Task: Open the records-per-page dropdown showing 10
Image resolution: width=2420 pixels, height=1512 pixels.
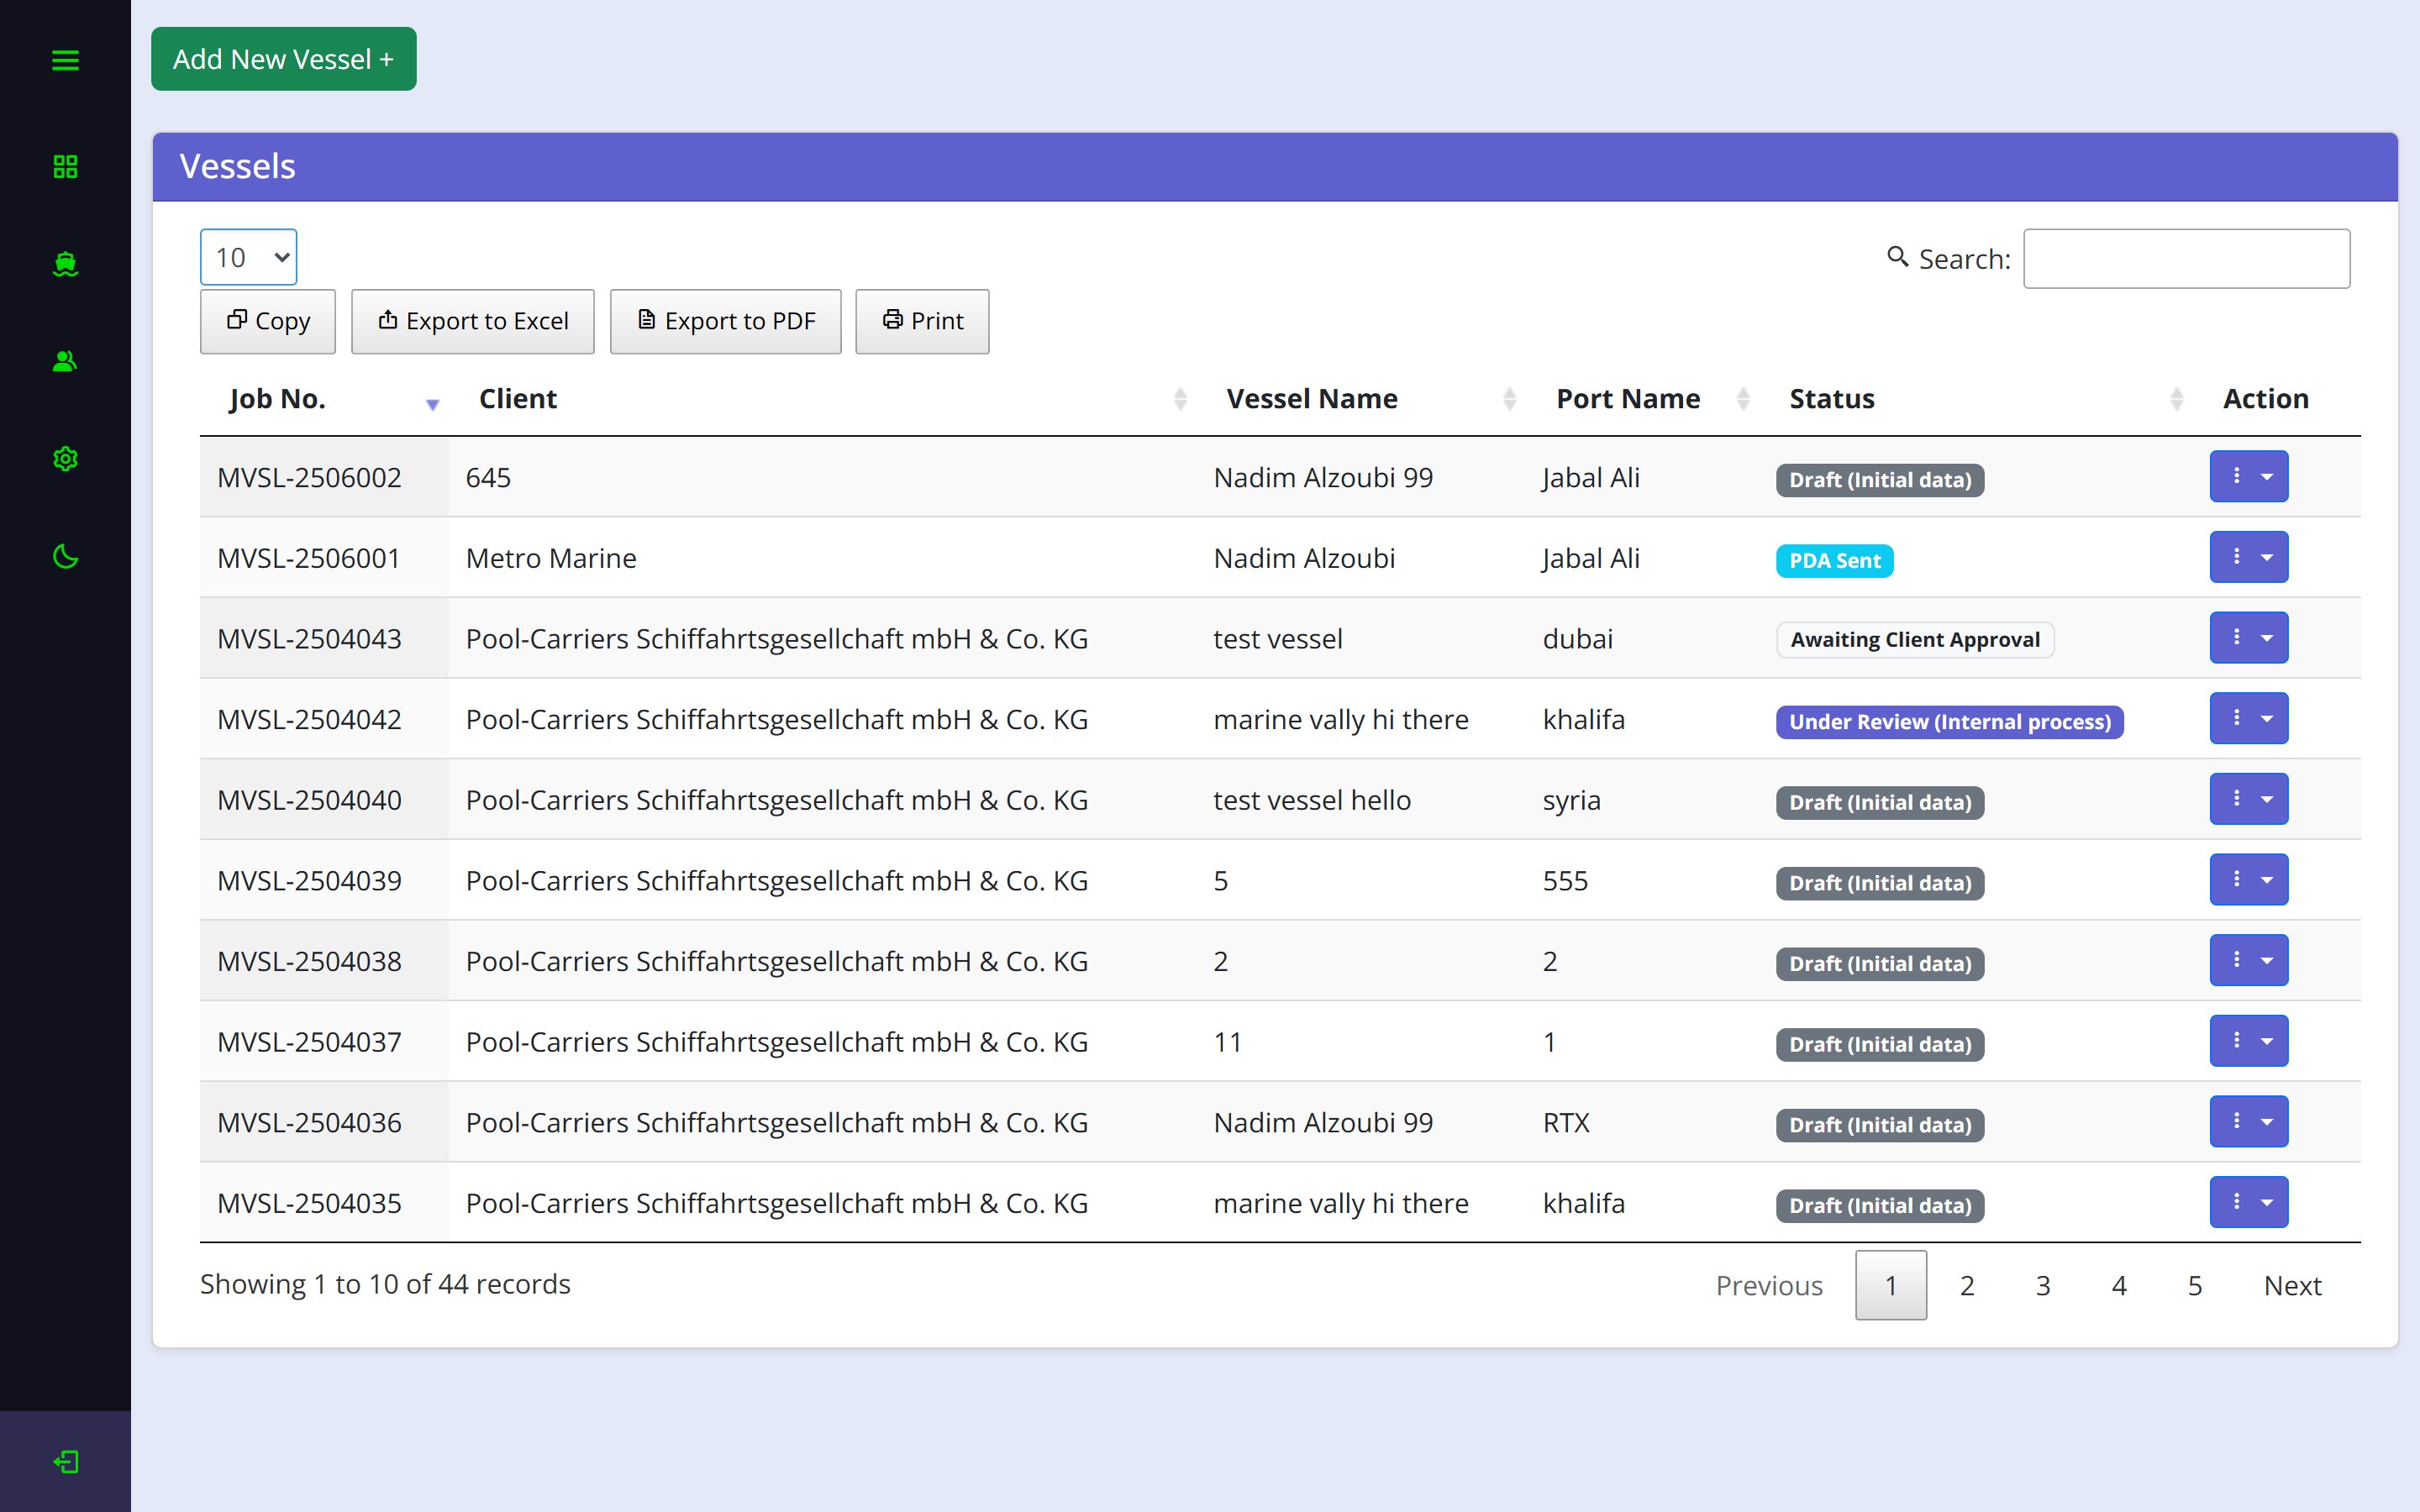Action: tap(249, 257)
